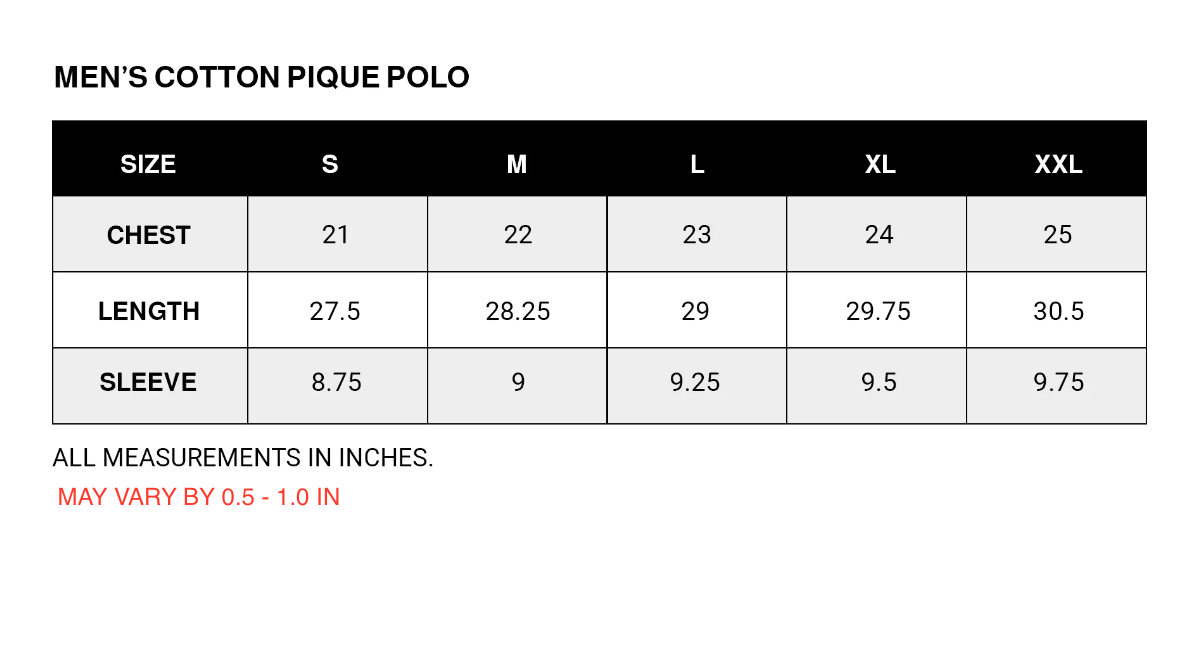Select the M size column header
The image size is (1199, 668).
[517, 164]
